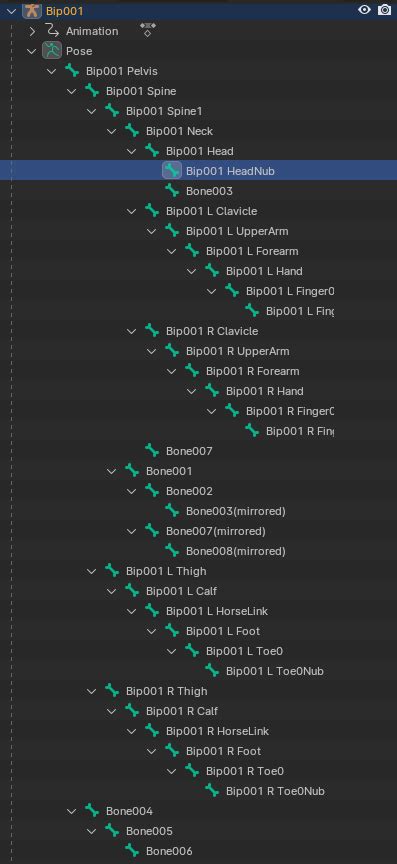397x864 pixels.
Task: Click bone icon of Bip001 Neck
Action: [132, 131]
